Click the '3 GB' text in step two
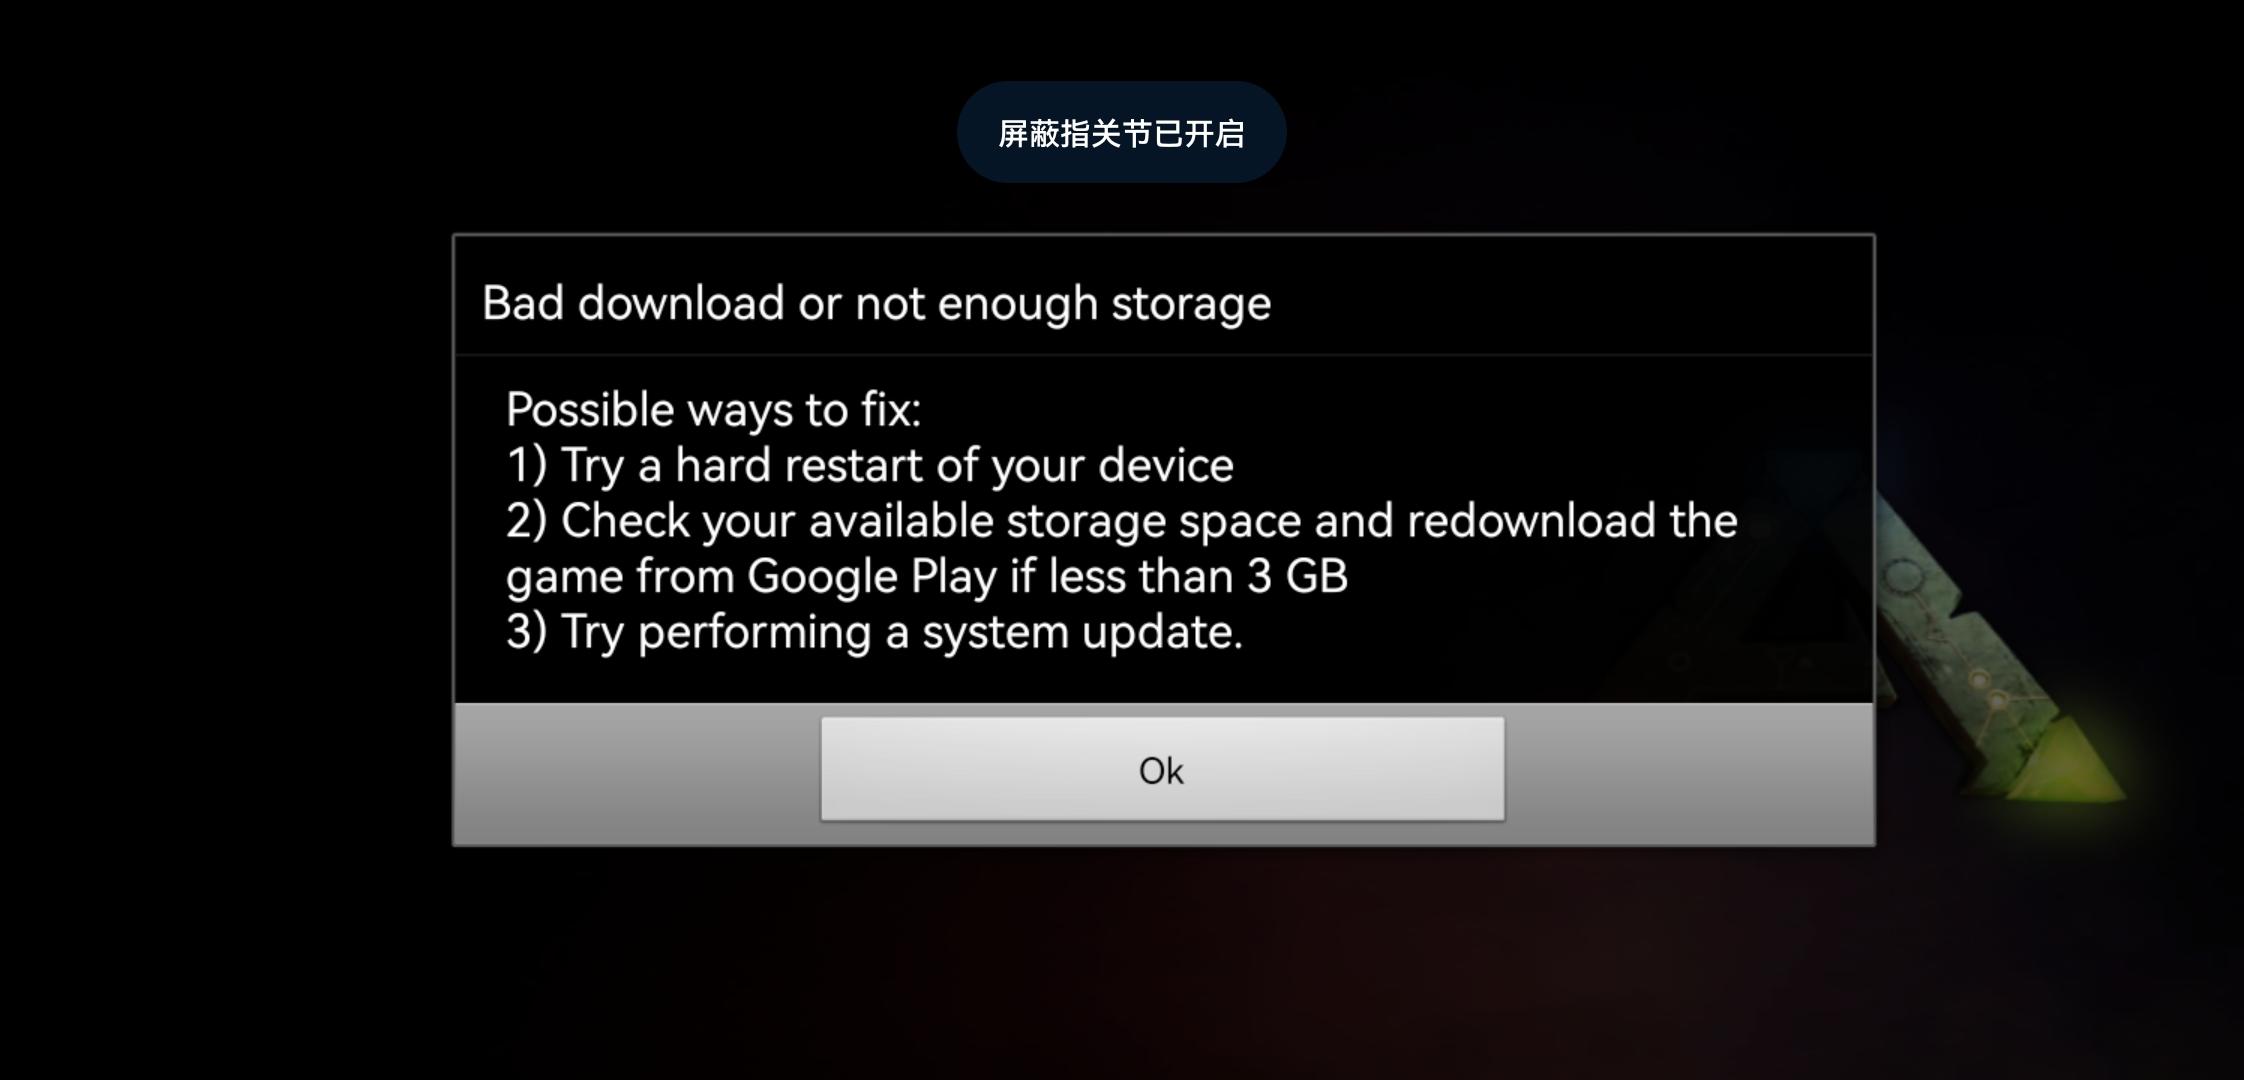Screen dimensions: 2244x1080 coord(1298,576)
